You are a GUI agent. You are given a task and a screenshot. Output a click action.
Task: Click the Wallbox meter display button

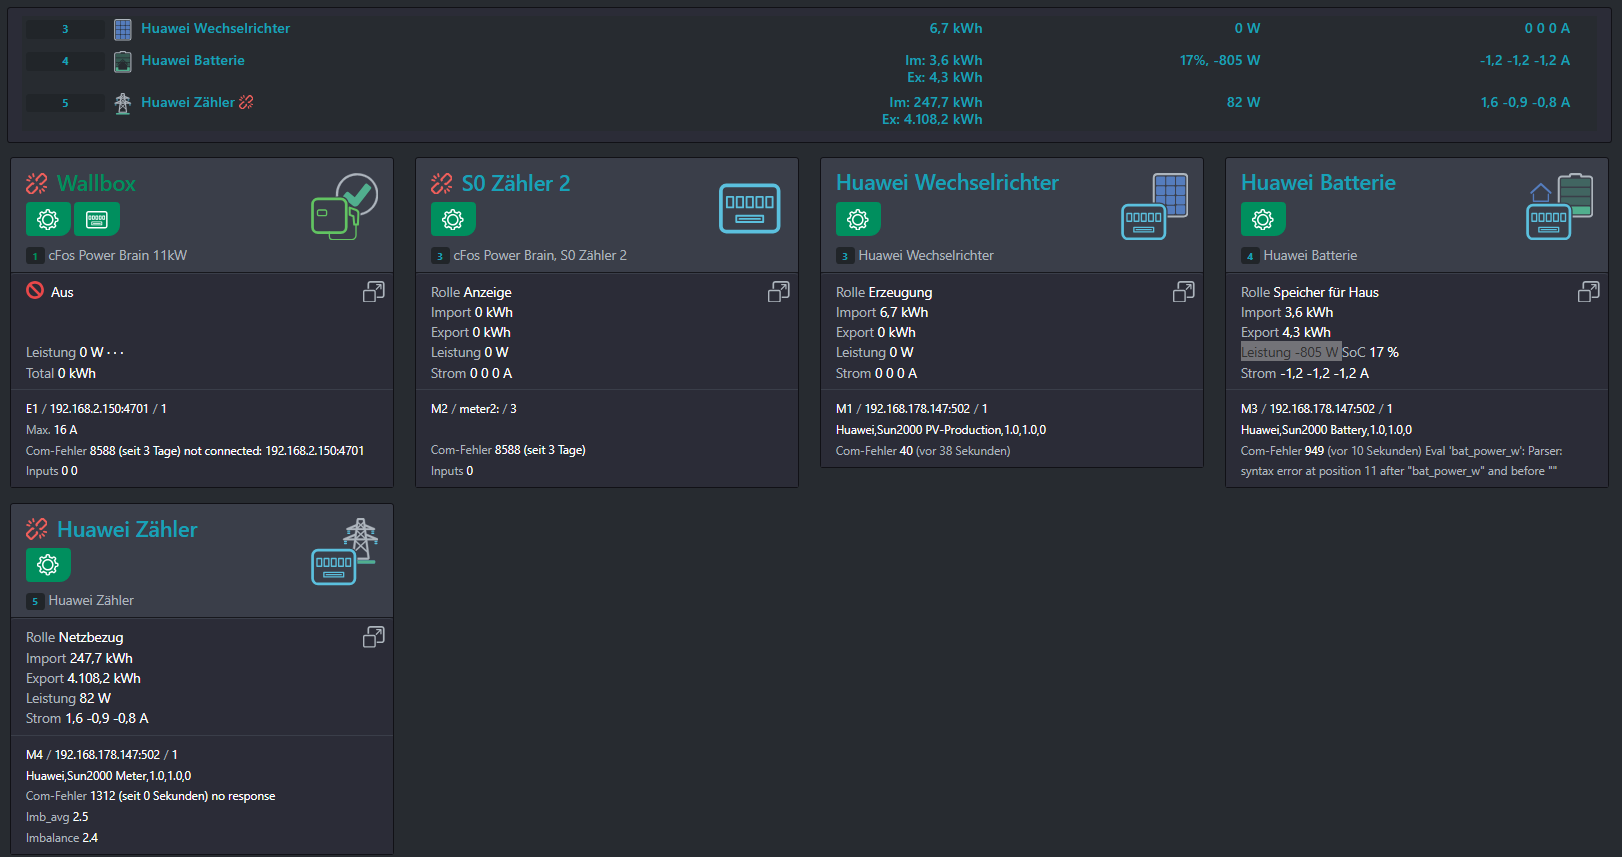(97, 219)
